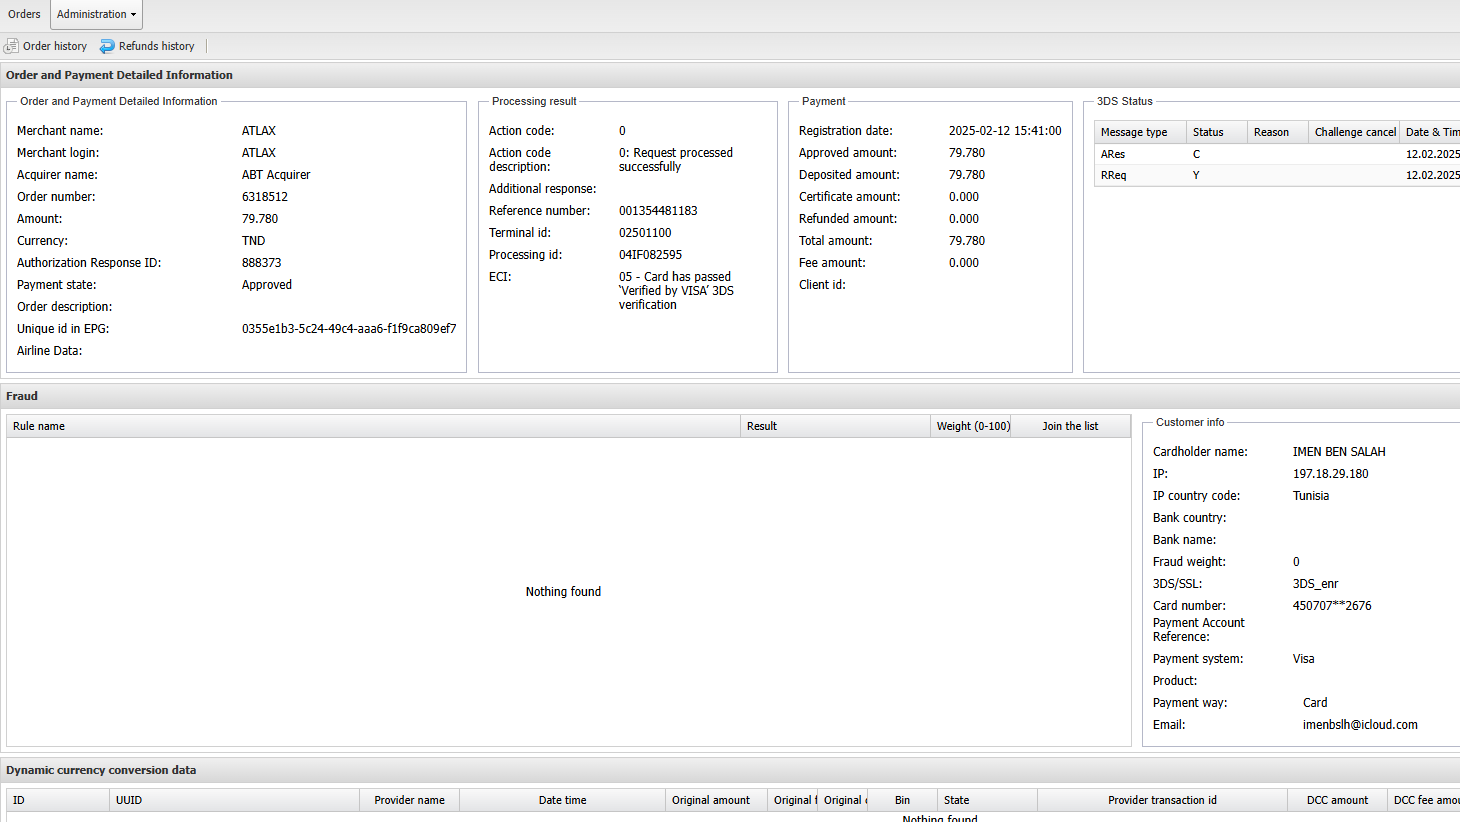Click the Order history icon
Image resolution: width=1460 pixels, height=822 pixels.
point(12,46)
